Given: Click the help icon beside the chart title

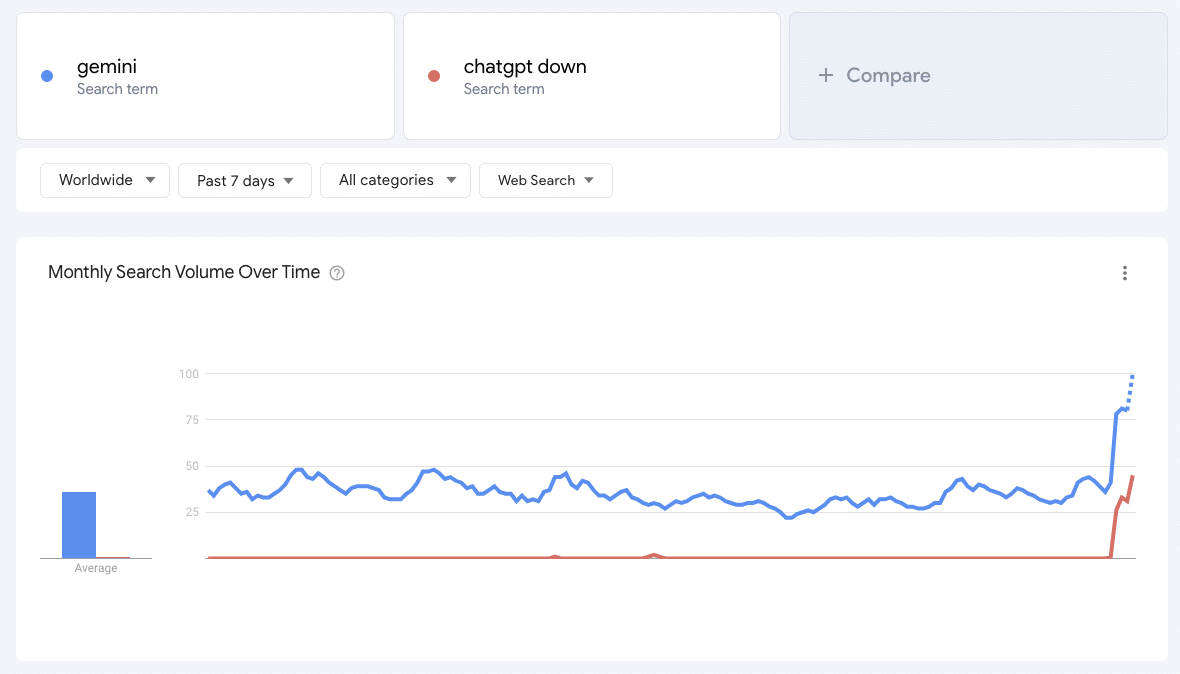Looking at the screenshot, I should pos(337,273).
